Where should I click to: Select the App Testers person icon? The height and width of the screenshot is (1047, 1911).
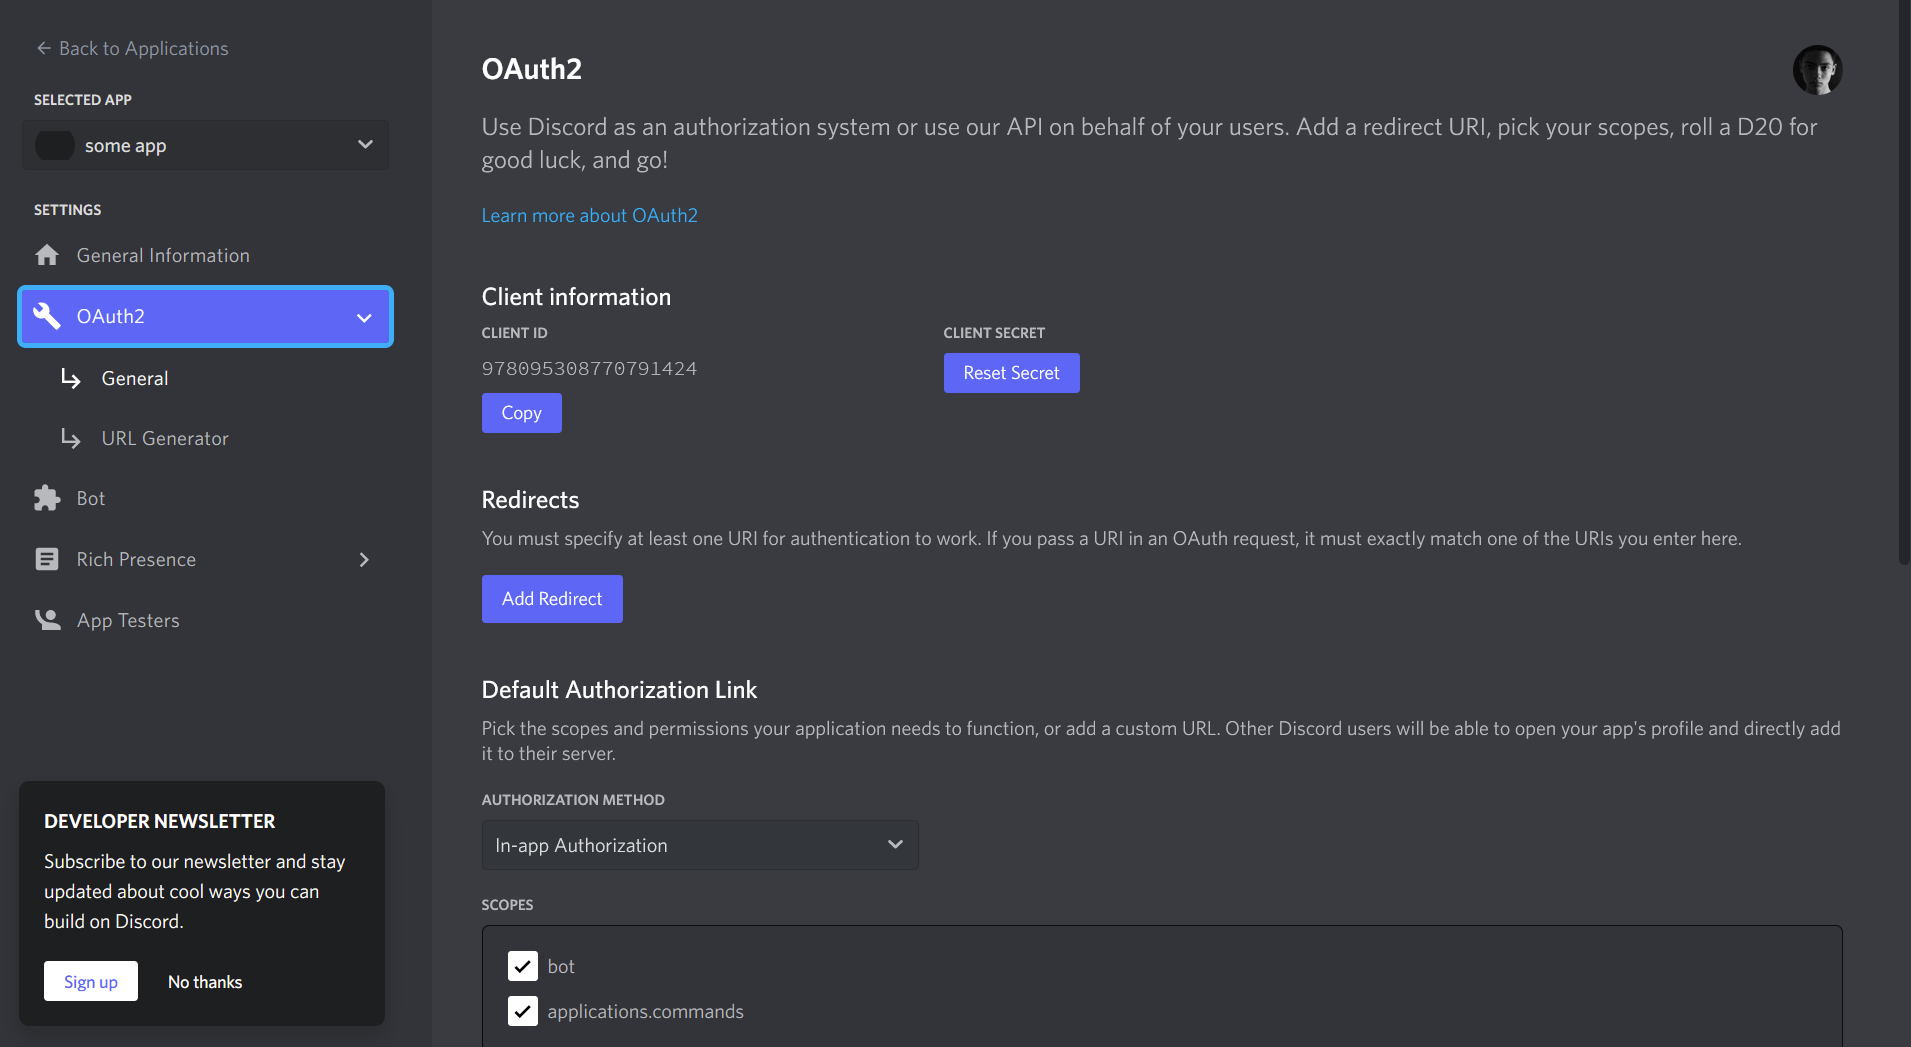[46, 619]
